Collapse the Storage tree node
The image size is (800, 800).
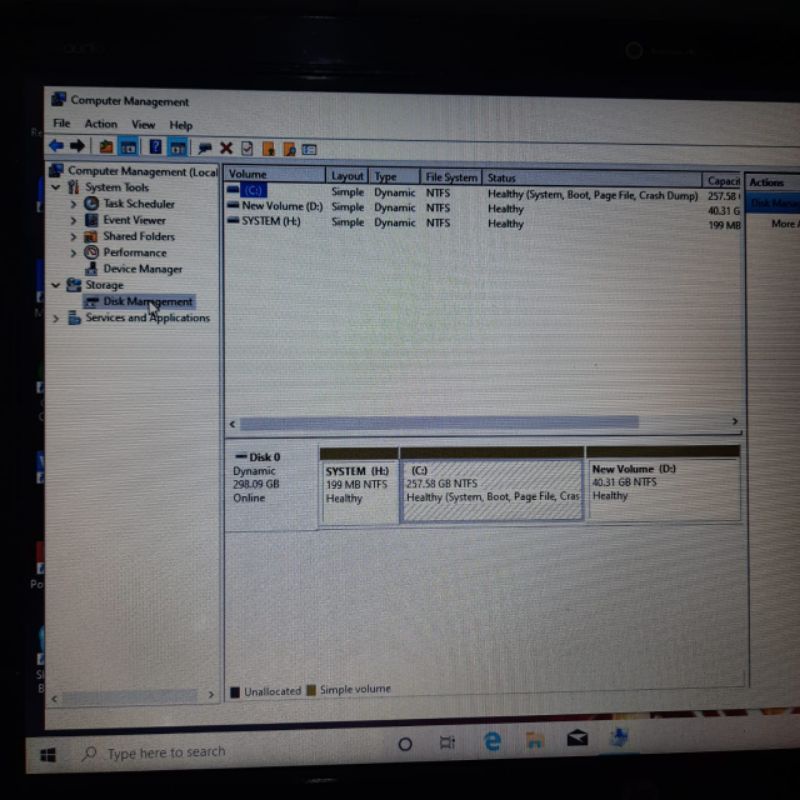point(56,285)
